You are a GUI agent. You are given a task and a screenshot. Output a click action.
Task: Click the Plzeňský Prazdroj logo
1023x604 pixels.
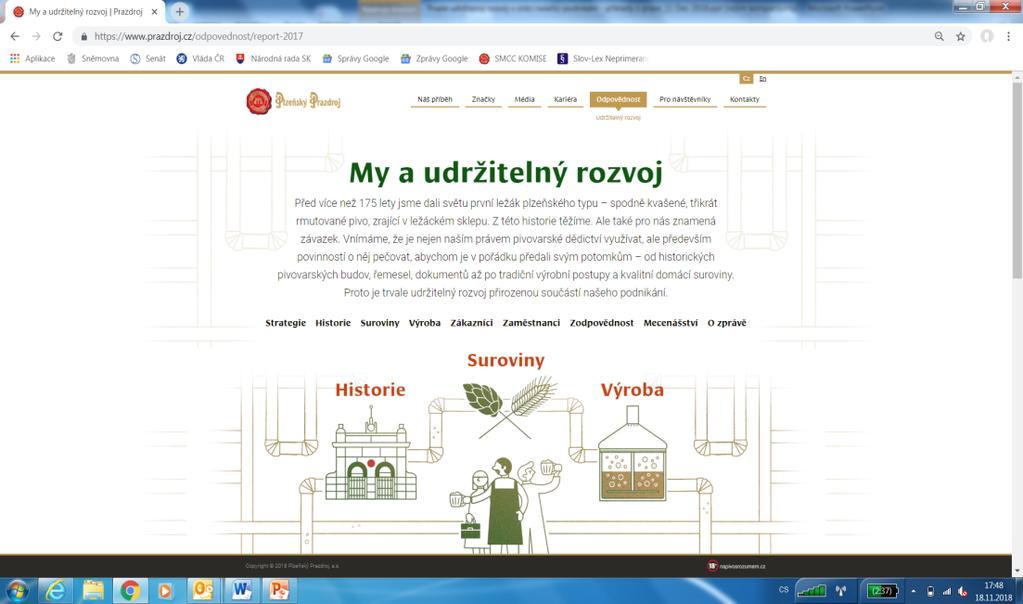pos(294,101)
